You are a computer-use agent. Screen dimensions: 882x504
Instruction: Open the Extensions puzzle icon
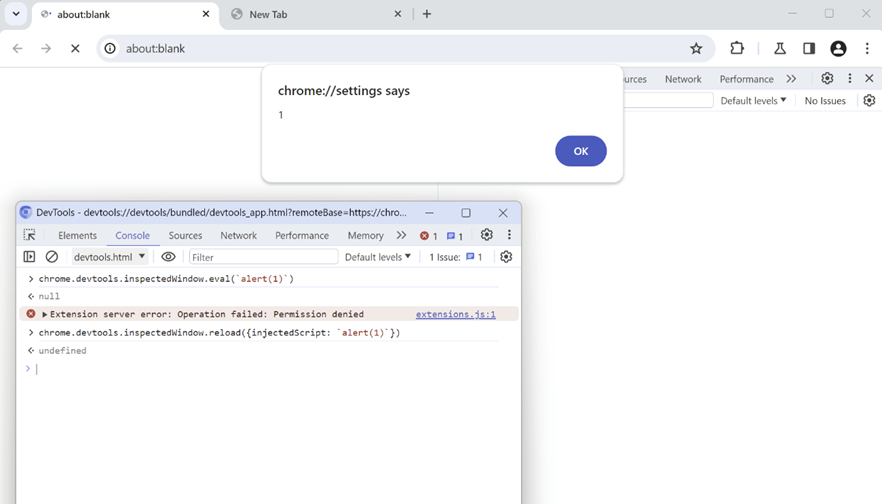(x=737, y=48)
